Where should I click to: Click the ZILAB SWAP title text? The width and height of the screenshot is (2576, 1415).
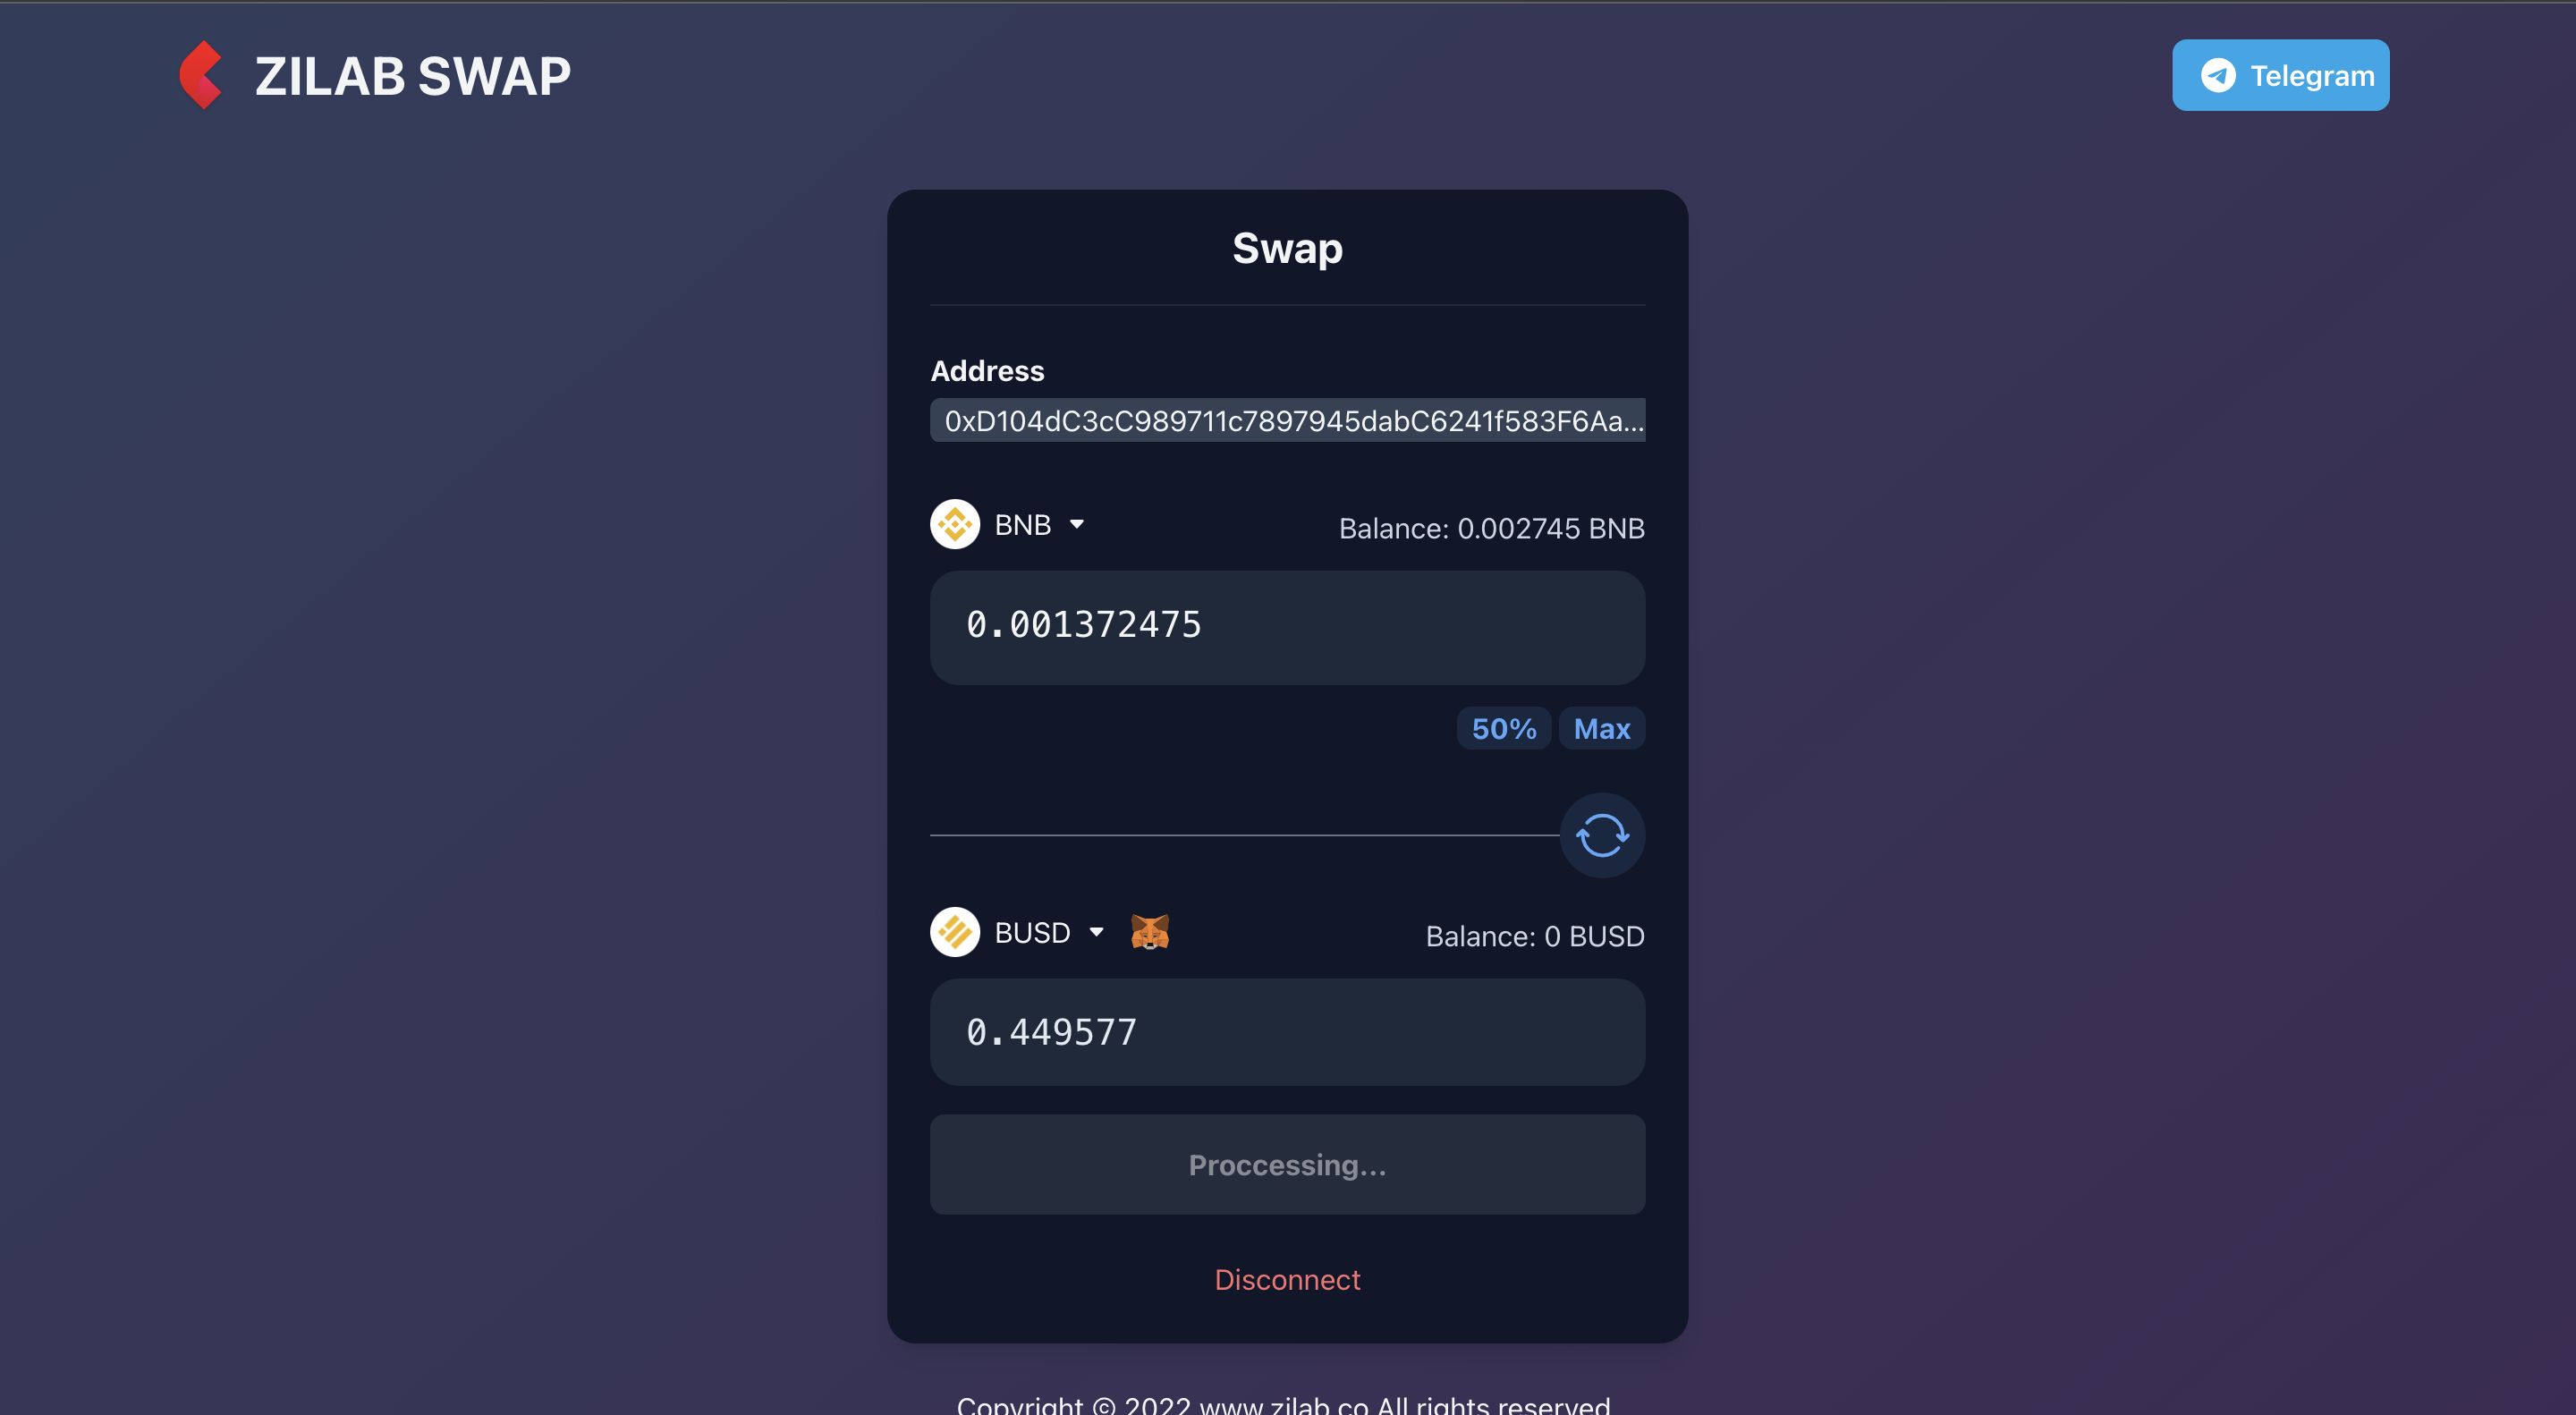[x=412, y=76]
